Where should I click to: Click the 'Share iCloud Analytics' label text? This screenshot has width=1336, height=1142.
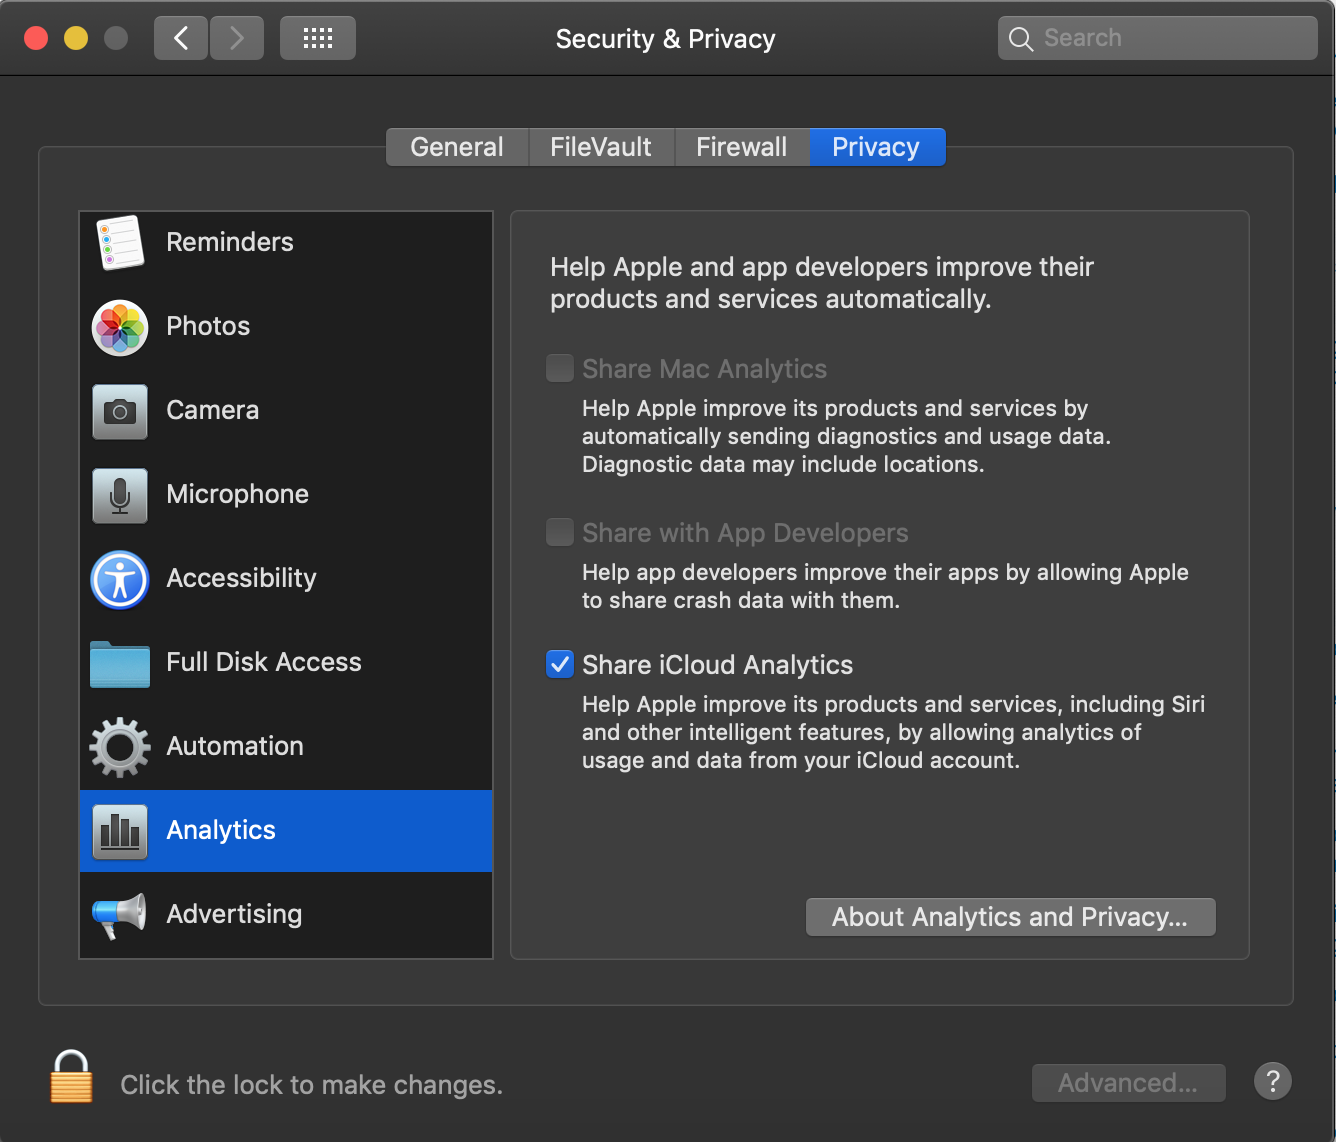717,665
